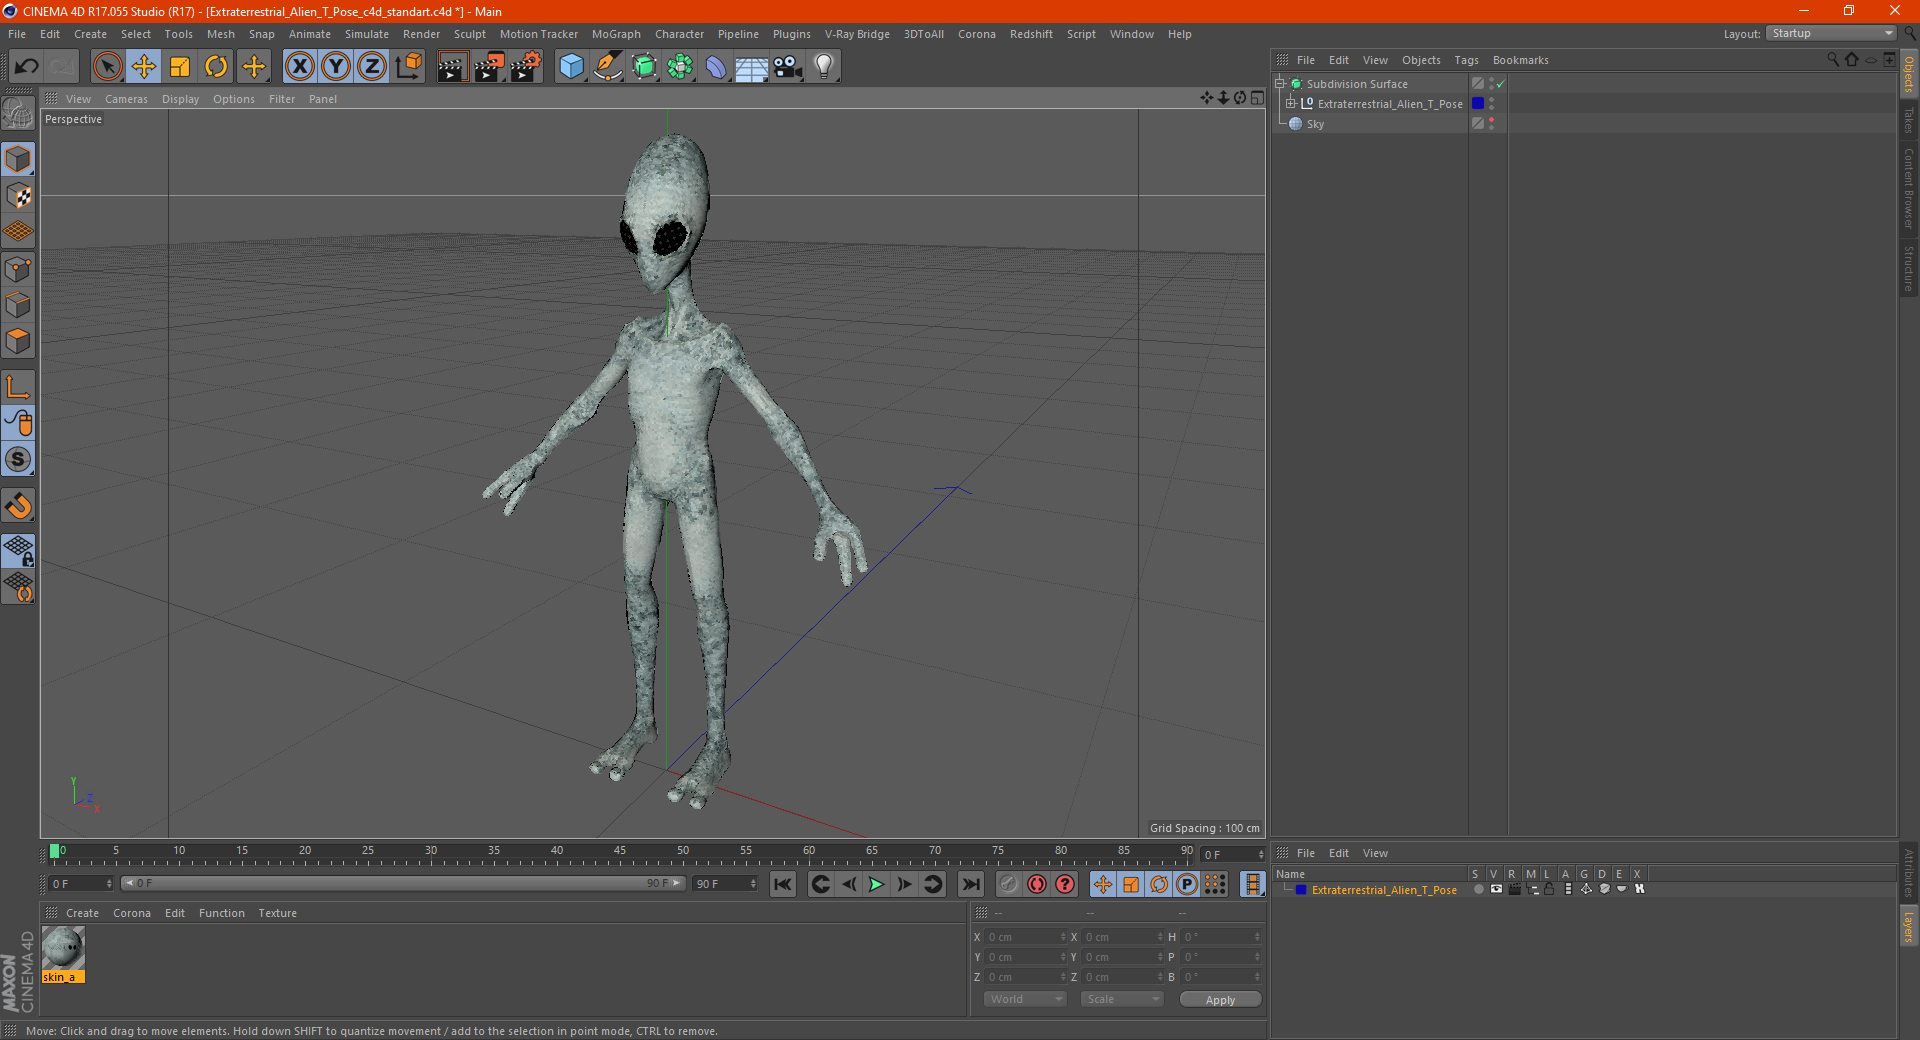This screenshot has height=1040, width=1920.
Task: Toggle autokeying button
Action: [1037, 884]
